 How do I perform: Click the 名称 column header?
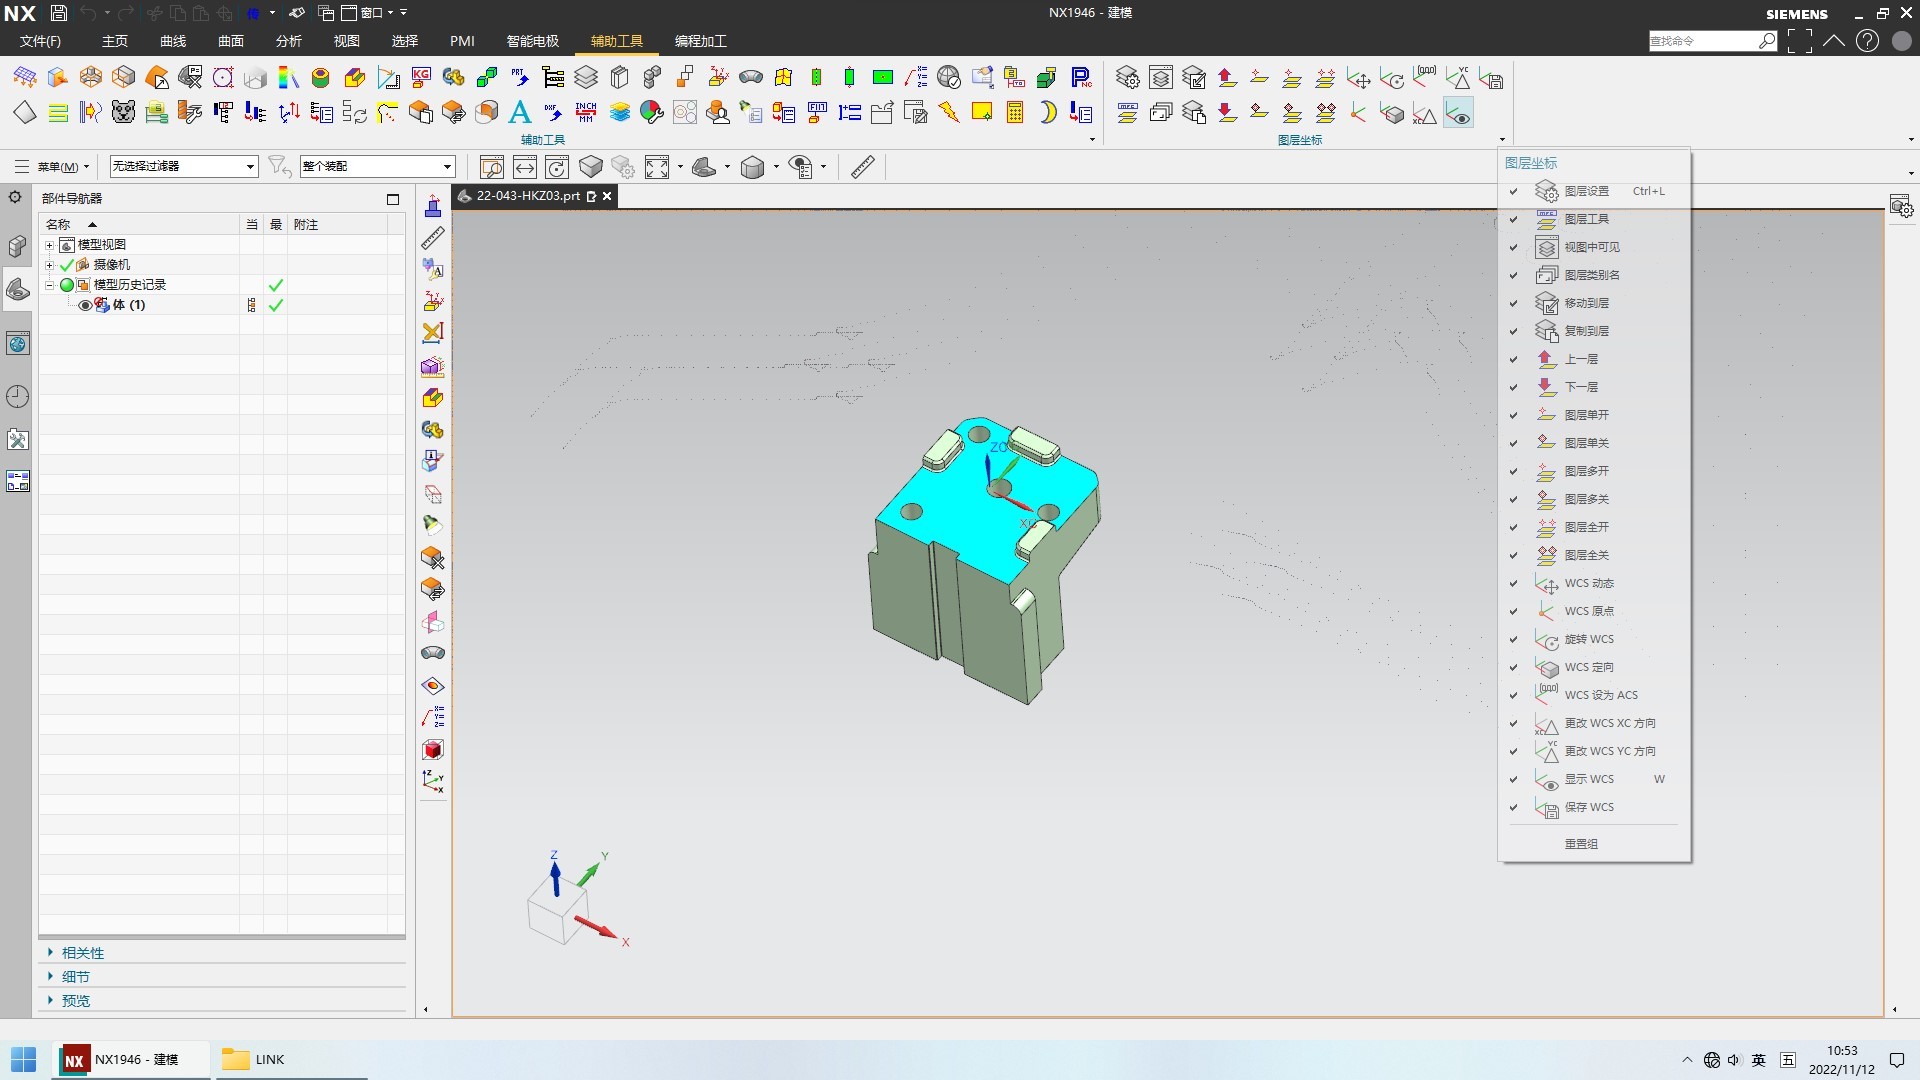140,224
